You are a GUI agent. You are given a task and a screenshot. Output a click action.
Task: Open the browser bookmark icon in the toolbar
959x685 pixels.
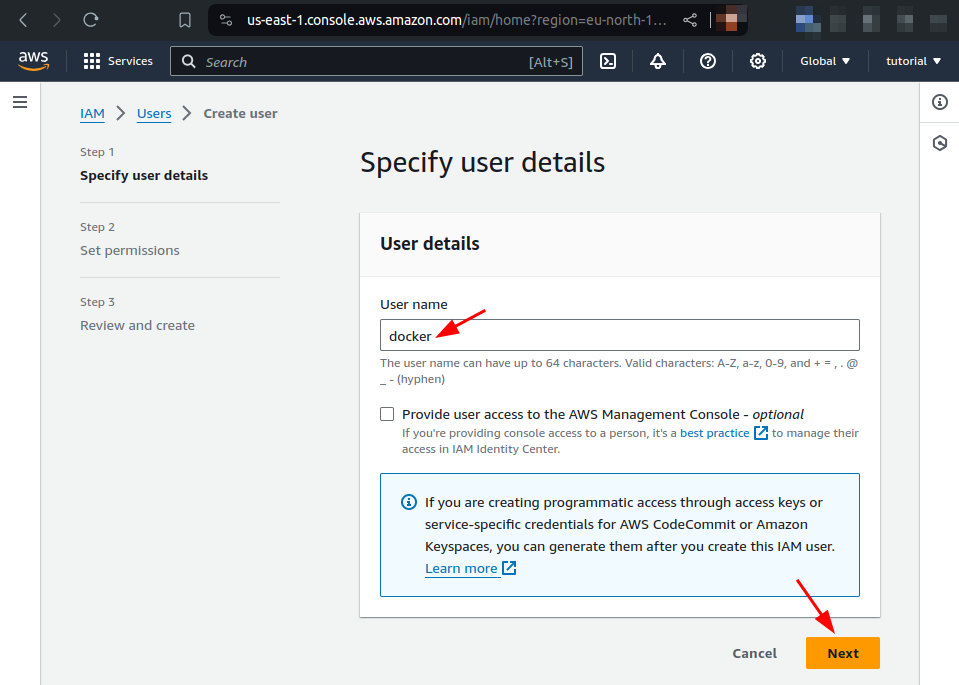tap(182, 19)
